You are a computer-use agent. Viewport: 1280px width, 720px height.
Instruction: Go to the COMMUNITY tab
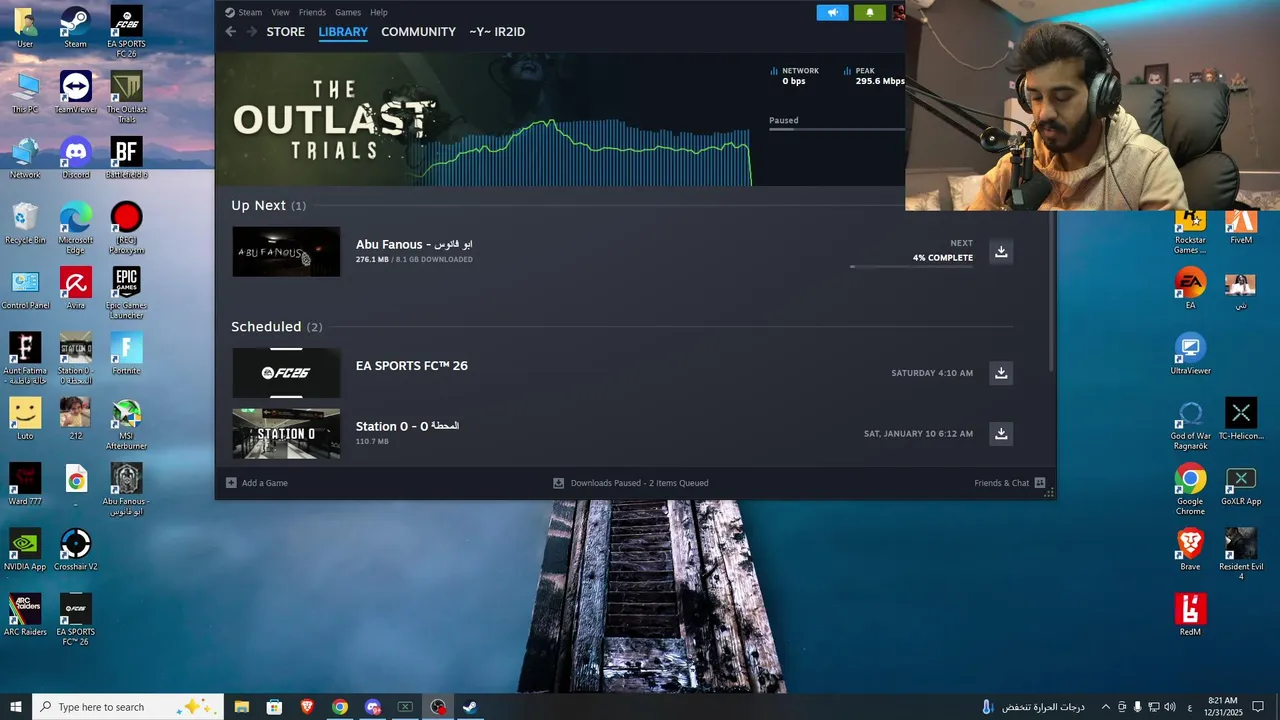pos(418,32)
